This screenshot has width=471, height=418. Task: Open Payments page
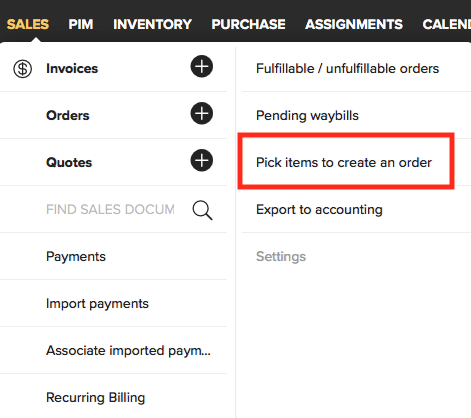pos(76,256)
